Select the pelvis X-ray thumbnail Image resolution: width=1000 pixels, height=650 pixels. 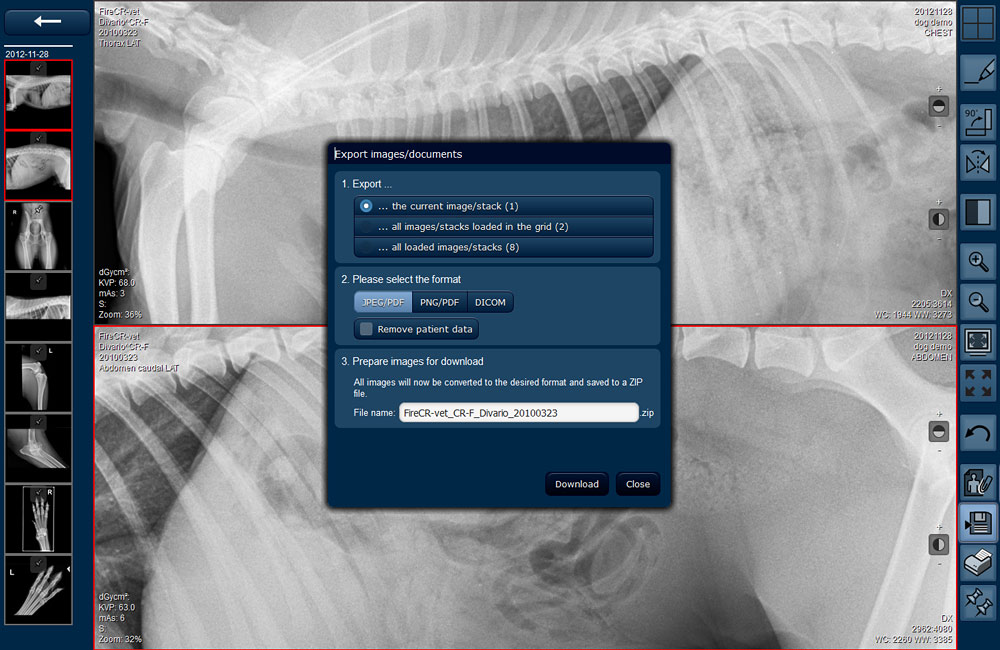pyautogui.click(x=38, y=237)
